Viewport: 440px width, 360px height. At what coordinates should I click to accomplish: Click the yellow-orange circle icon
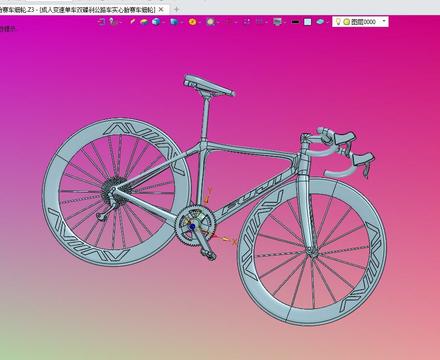(192, 22)
